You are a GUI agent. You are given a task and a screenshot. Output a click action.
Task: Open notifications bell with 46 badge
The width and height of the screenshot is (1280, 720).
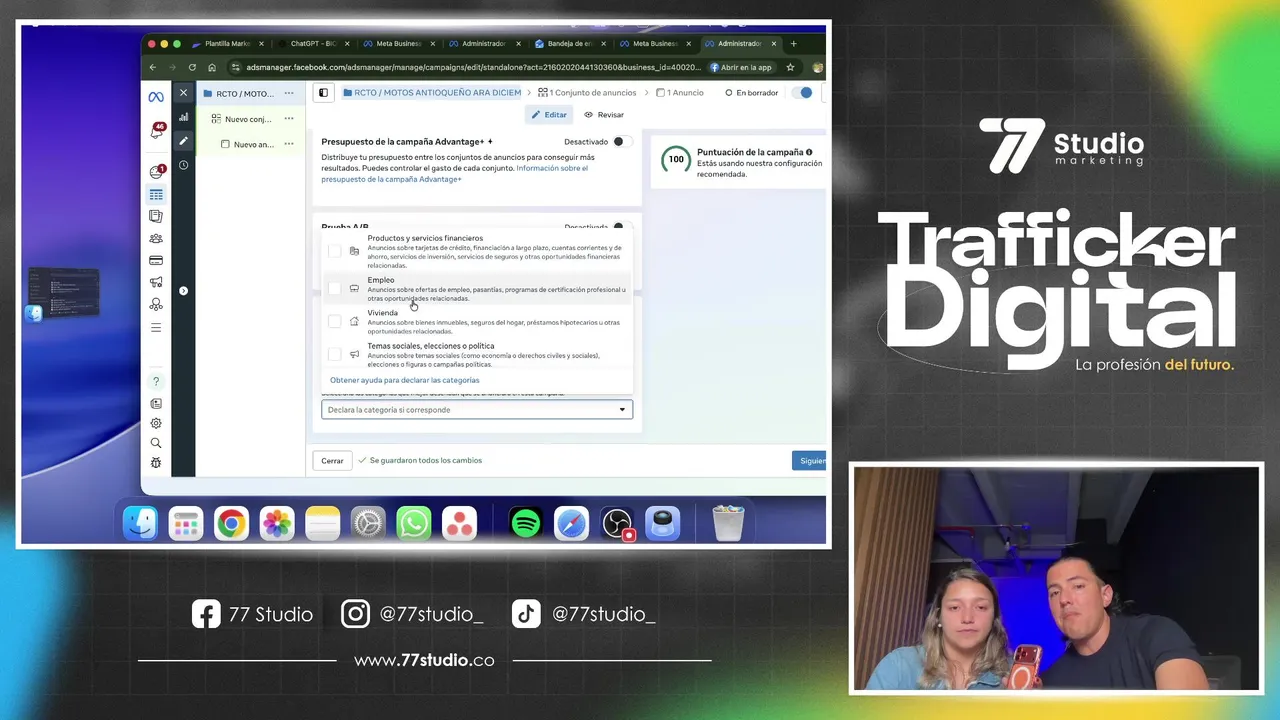157,131
